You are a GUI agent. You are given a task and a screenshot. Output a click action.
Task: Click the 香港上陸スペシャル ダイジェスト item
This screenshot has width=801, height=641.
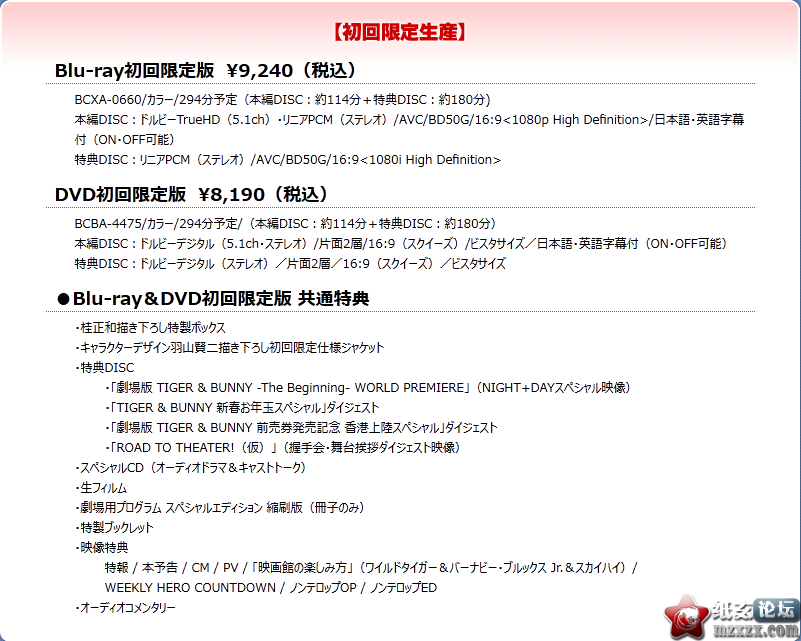301,428
